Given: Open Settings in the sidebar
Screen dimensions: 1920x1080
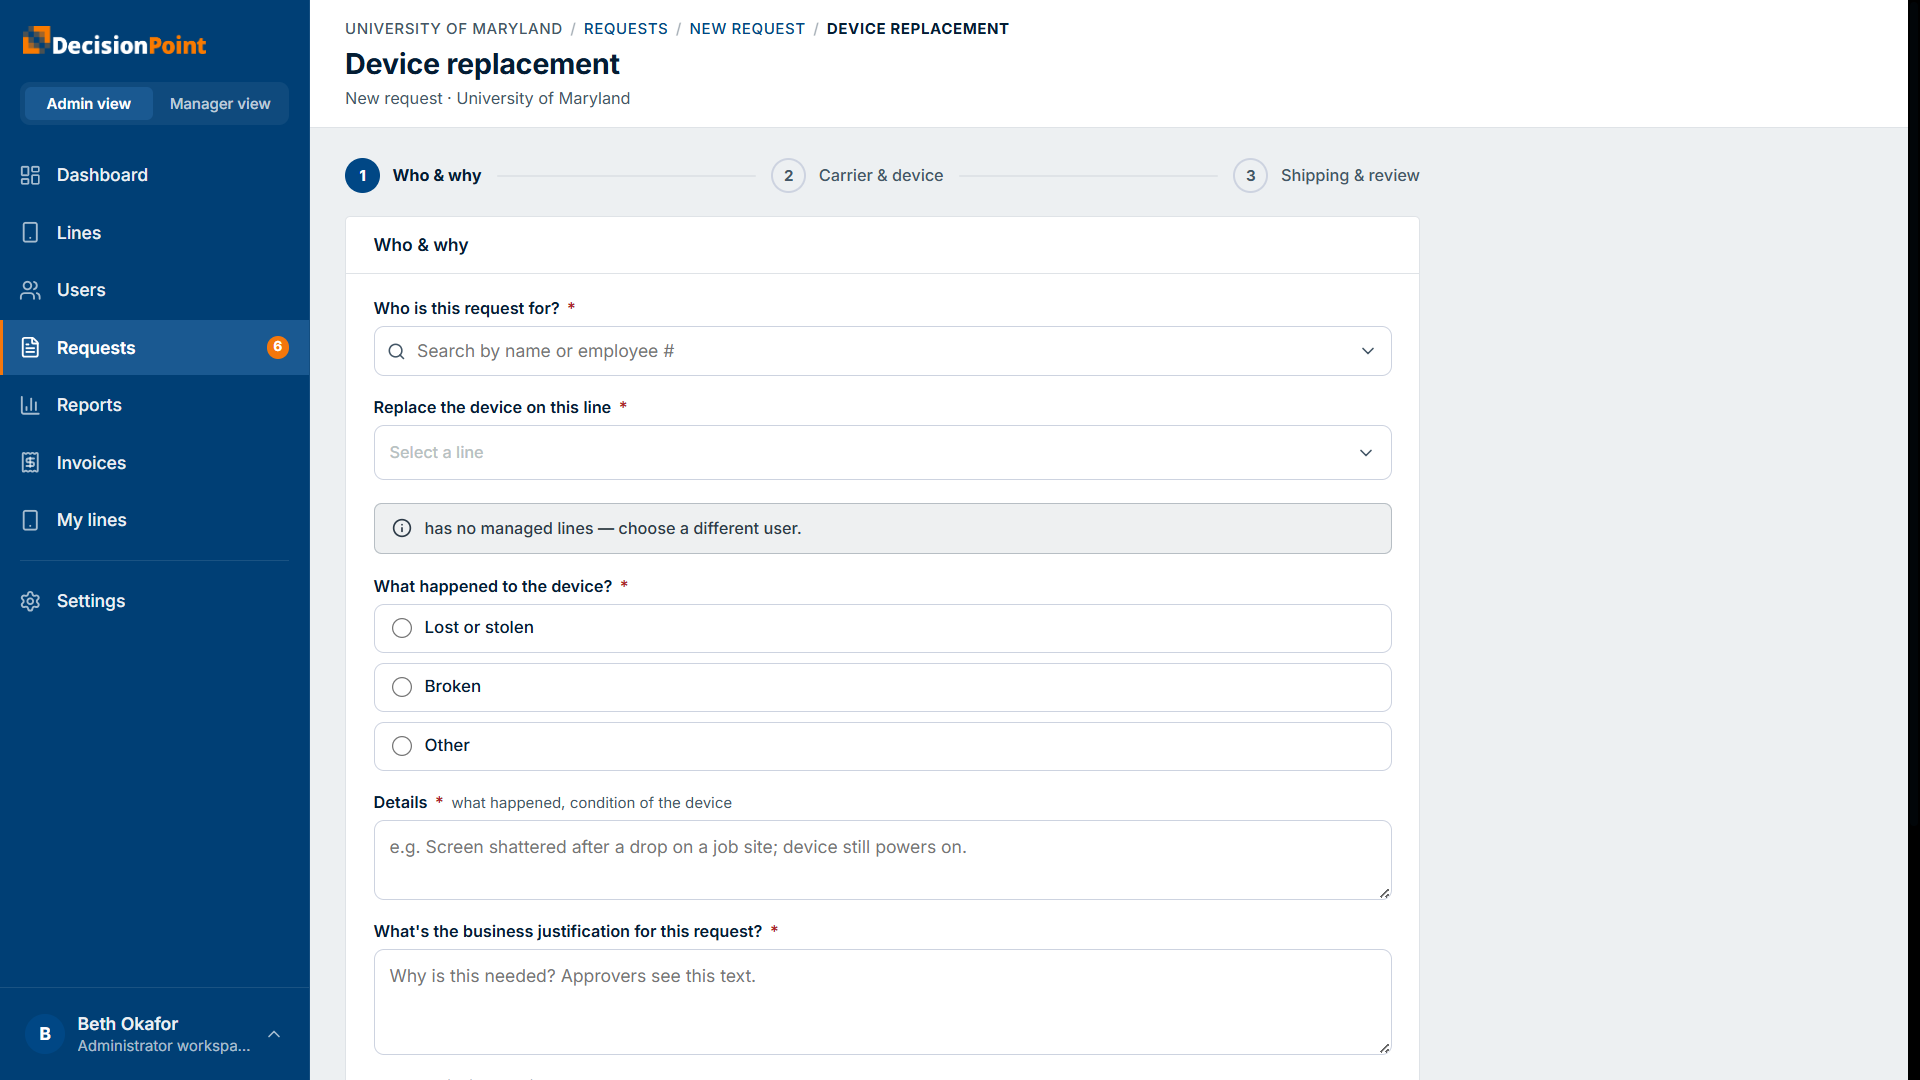Looking at the screenshot, I should pos(155,601).
